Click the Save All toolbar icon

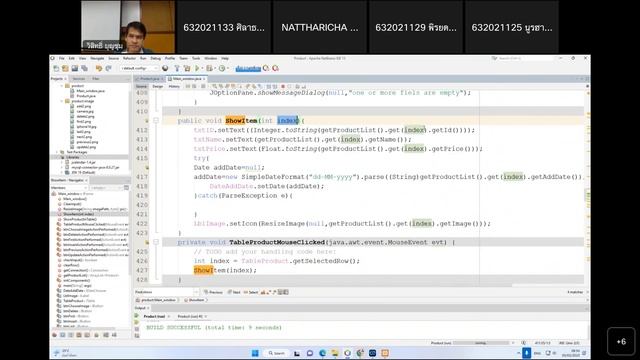(84, 68)
